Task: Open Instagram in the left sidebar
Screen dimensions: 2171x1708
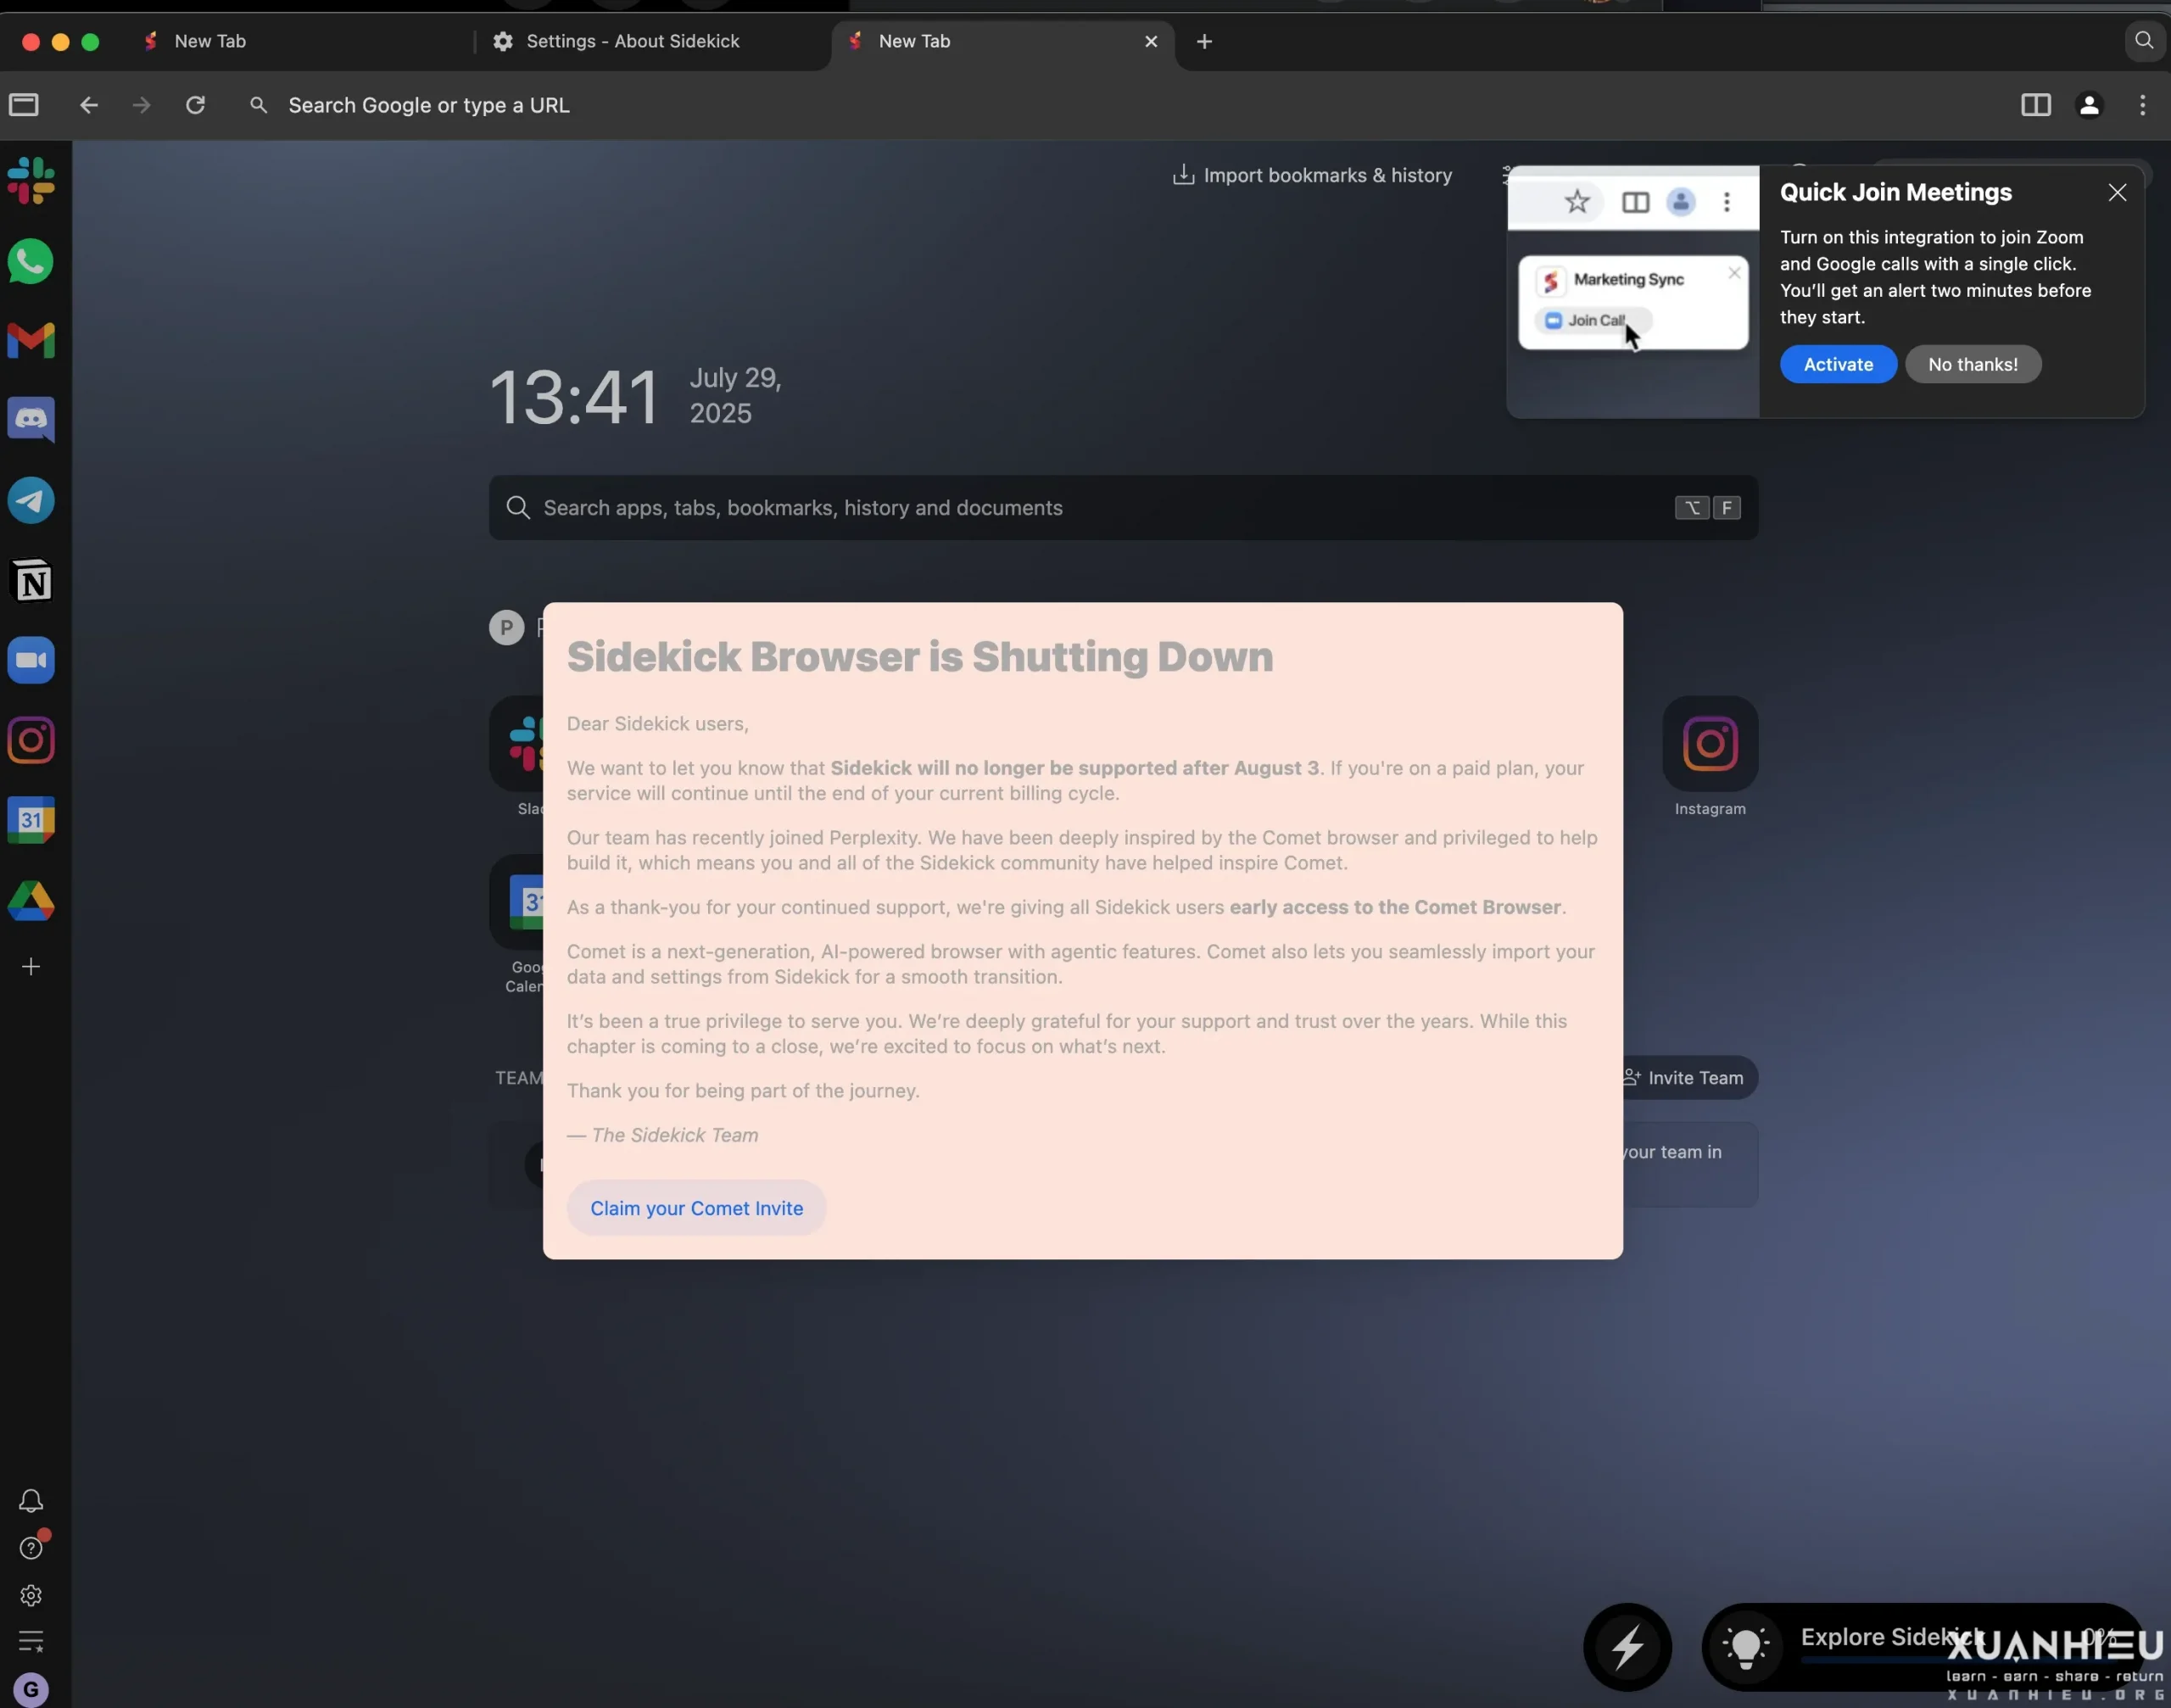Action: pyautogui.click(x=31, y=741)
